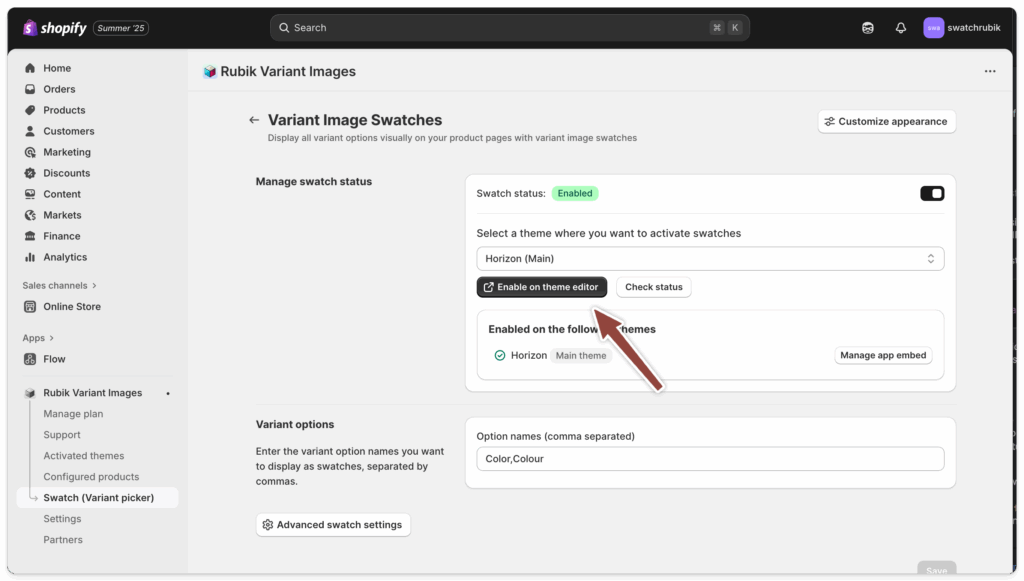
Task: Click the Content icon in sidebar
Action: tap(30, 194)
